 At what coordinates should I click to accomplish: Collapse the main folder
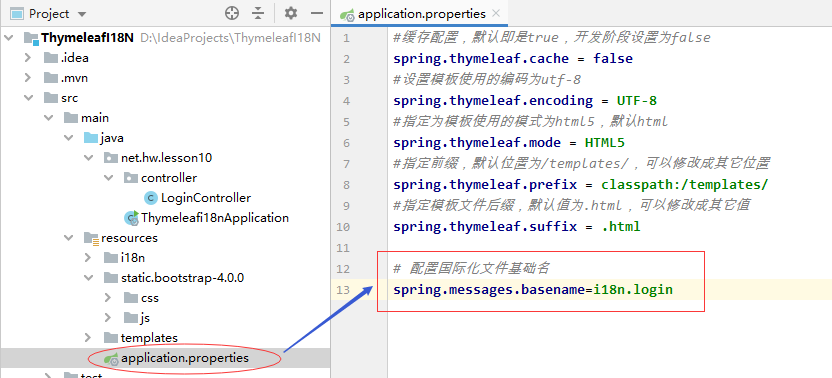[48, 118]
